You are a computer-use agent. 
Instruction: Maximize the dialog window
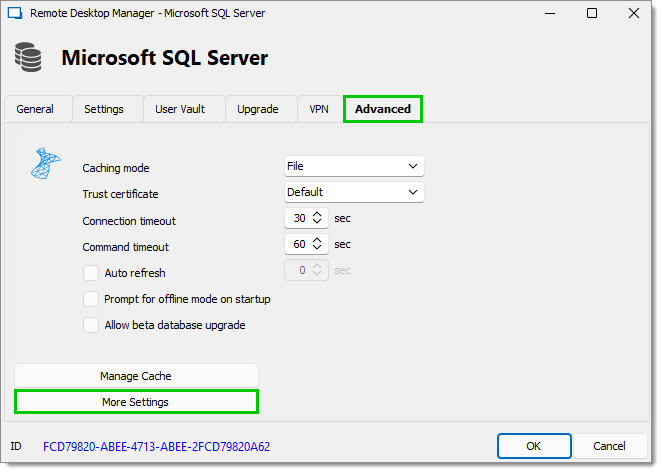pos(592,13)
